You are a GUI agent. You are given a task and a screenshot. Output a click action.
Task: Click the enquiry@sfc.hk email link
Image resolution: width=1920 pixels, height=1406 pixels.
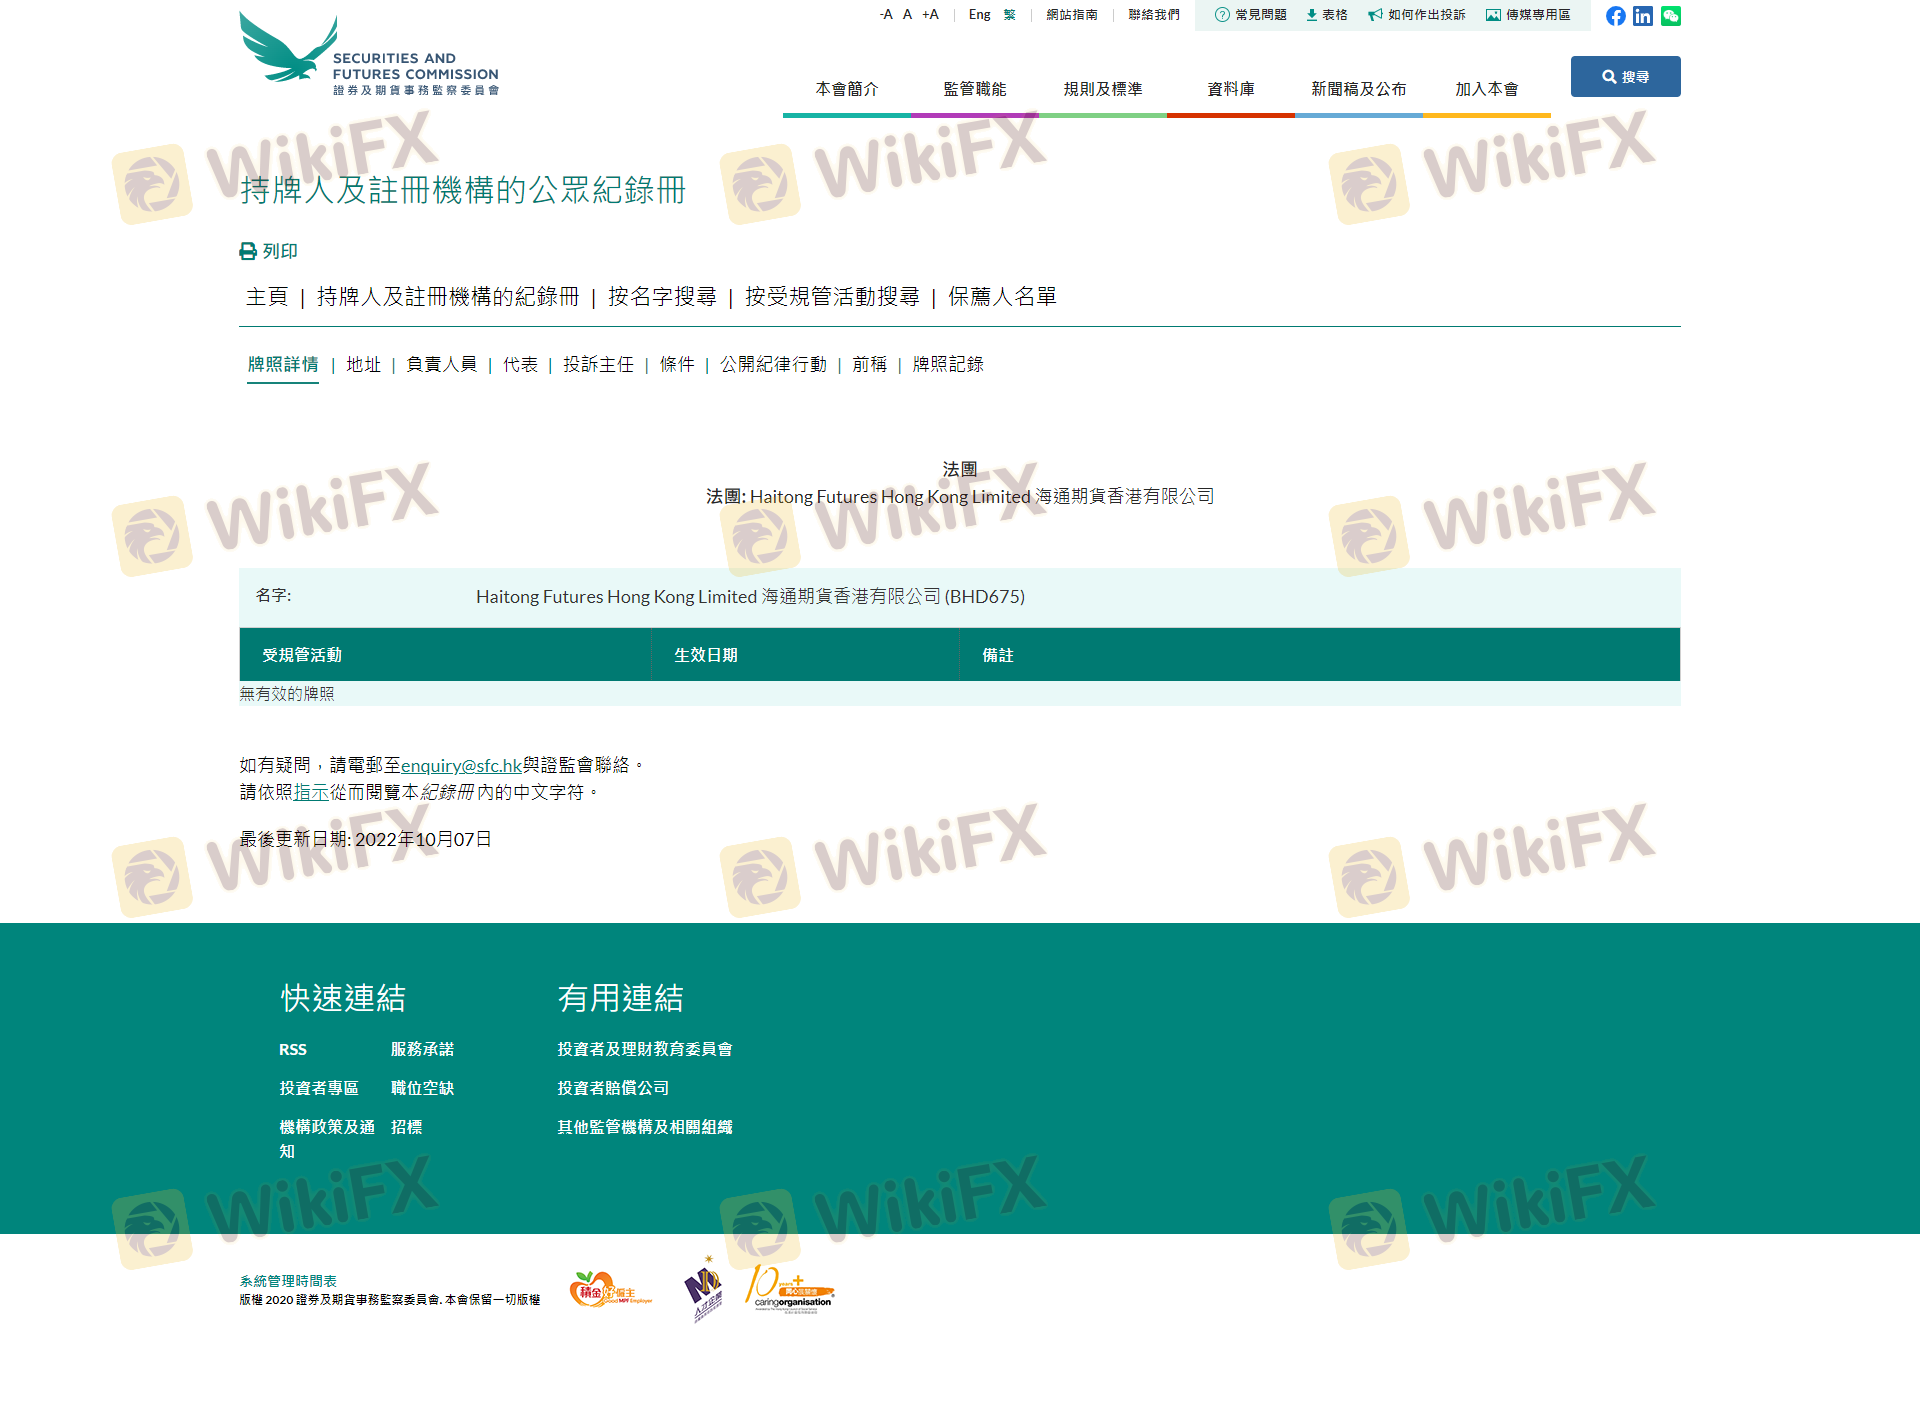click(x=461, y=765)
